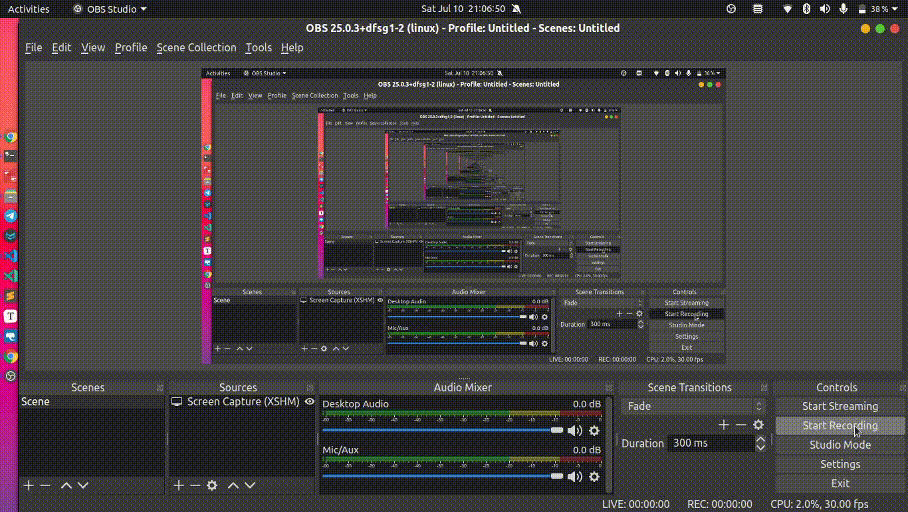The image size is (908, 512).
Task: Open Fade transition dropdown
Action: 693,406
